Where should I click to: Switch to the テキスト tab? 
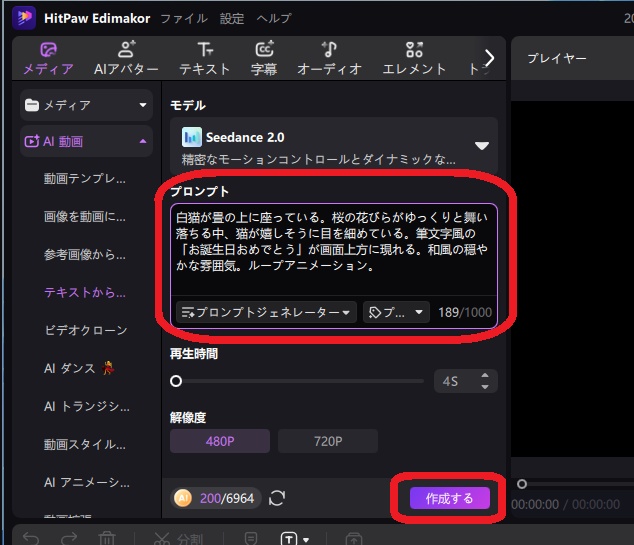click(x=205, y=59)
